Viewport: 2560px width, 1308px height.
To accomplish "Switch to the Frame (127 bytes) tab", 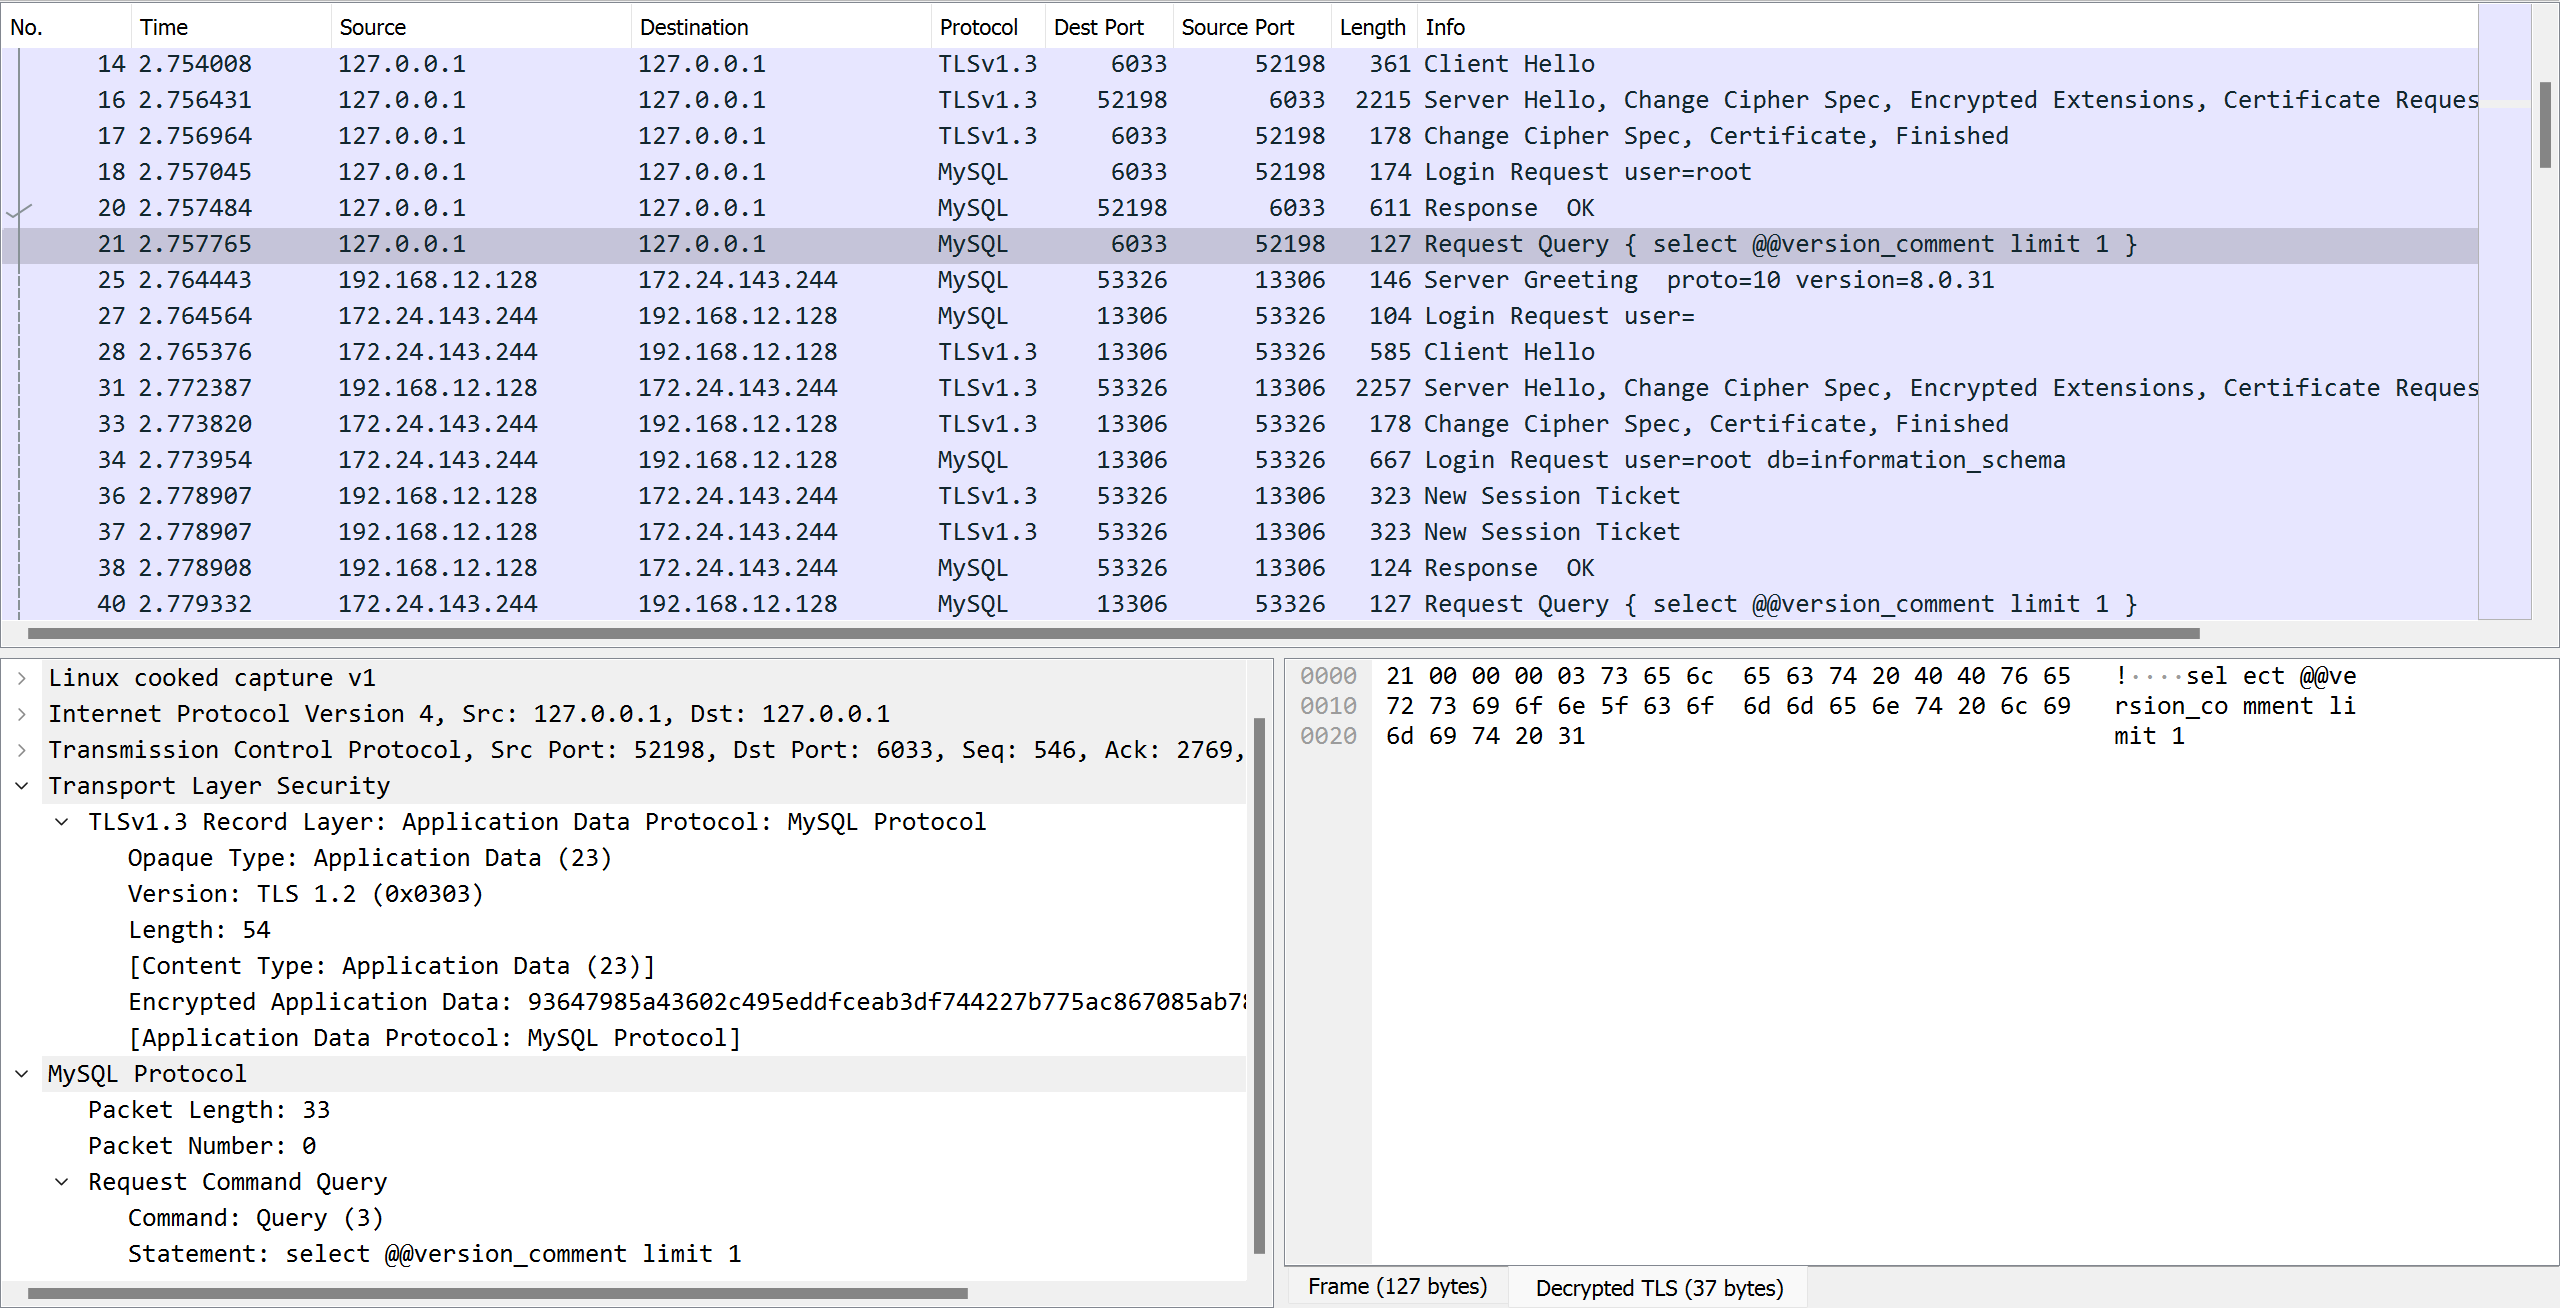I will [x=1396, y=1286].
